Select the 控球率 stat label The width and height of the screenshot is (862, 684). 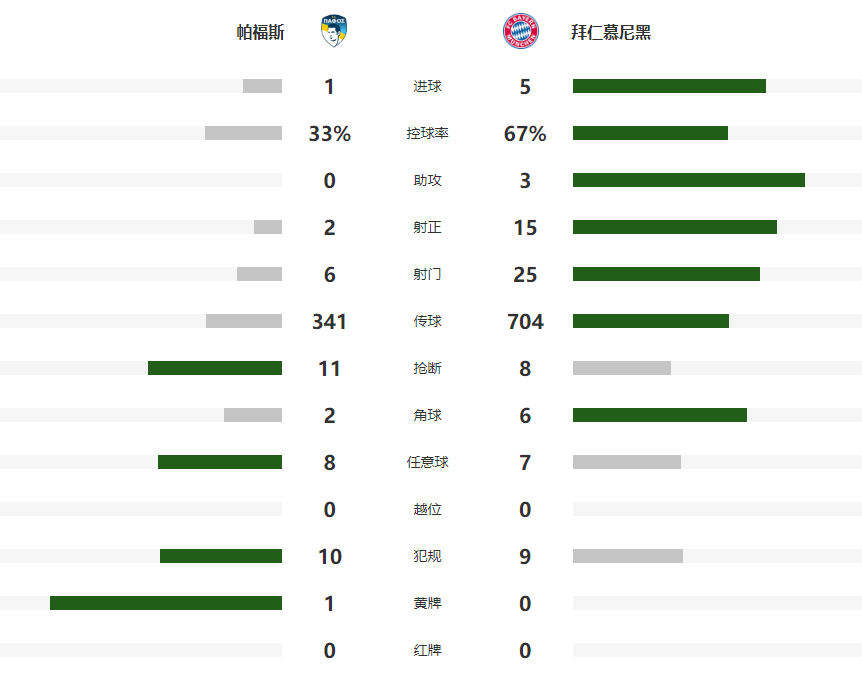point(427,134)
